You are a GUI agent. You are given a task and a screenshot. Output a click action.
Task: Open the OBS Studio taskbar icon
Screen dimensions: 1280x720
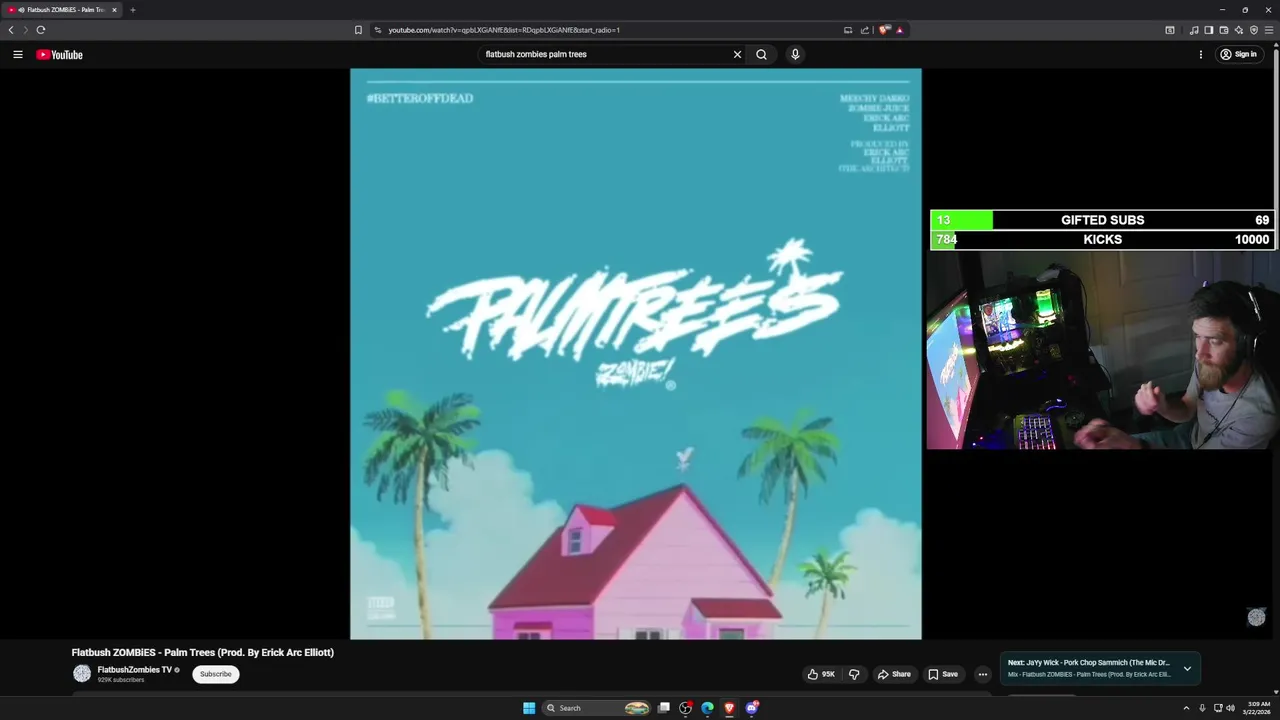click(x=685, y=708)
